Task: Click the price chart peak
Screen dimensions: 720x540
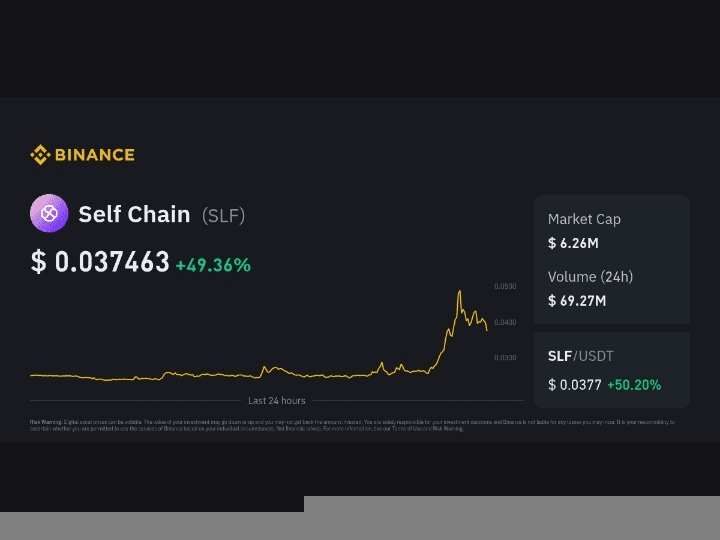Action: point(459,292)
